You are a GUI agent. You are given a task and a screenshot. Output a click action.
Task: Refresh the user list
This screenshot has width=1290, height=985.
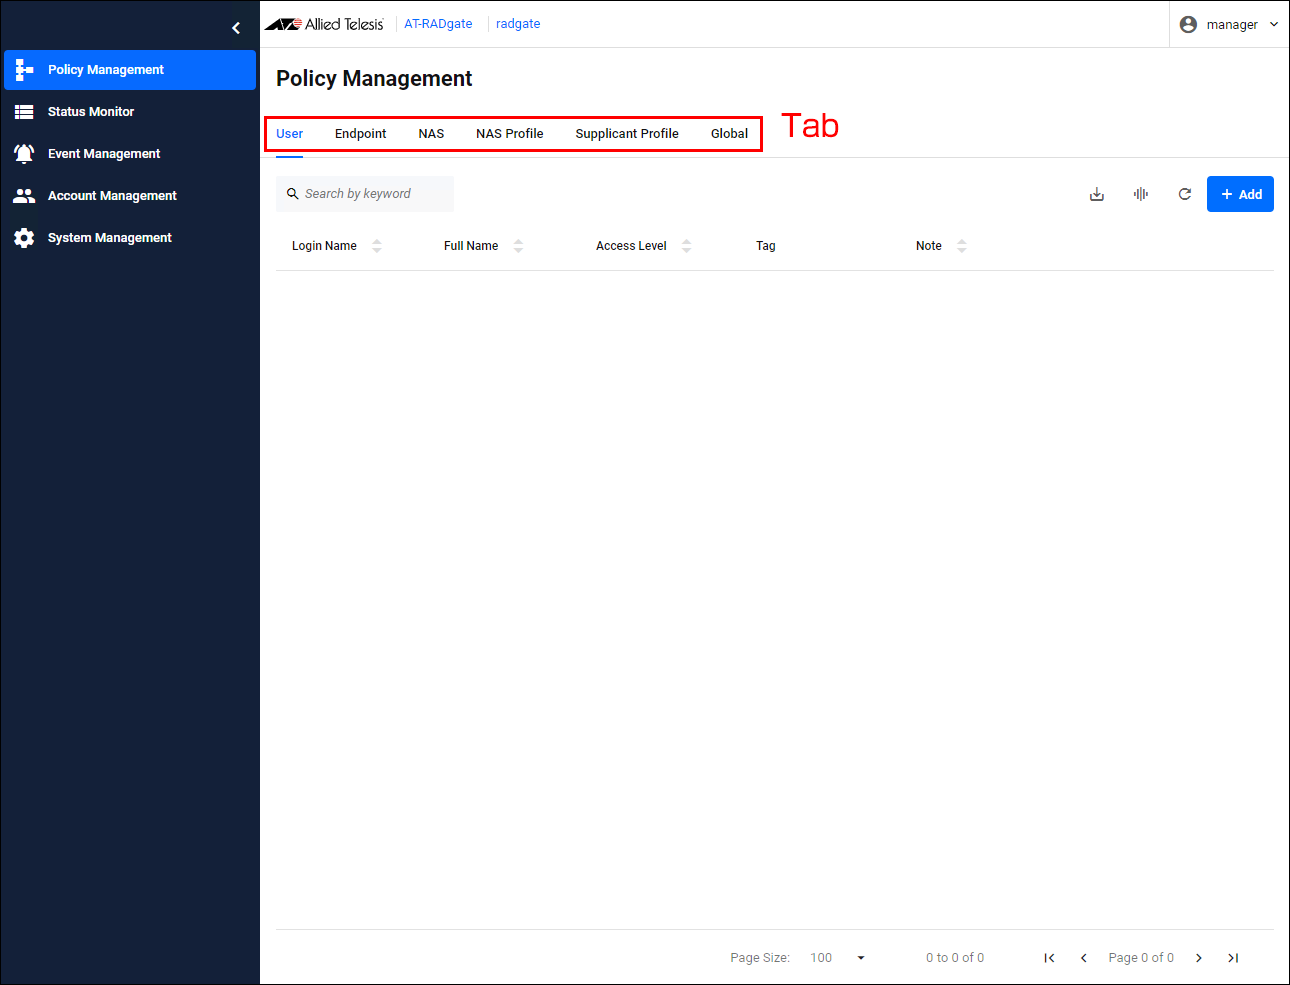pyautogui.click(x=1184, y=194)
